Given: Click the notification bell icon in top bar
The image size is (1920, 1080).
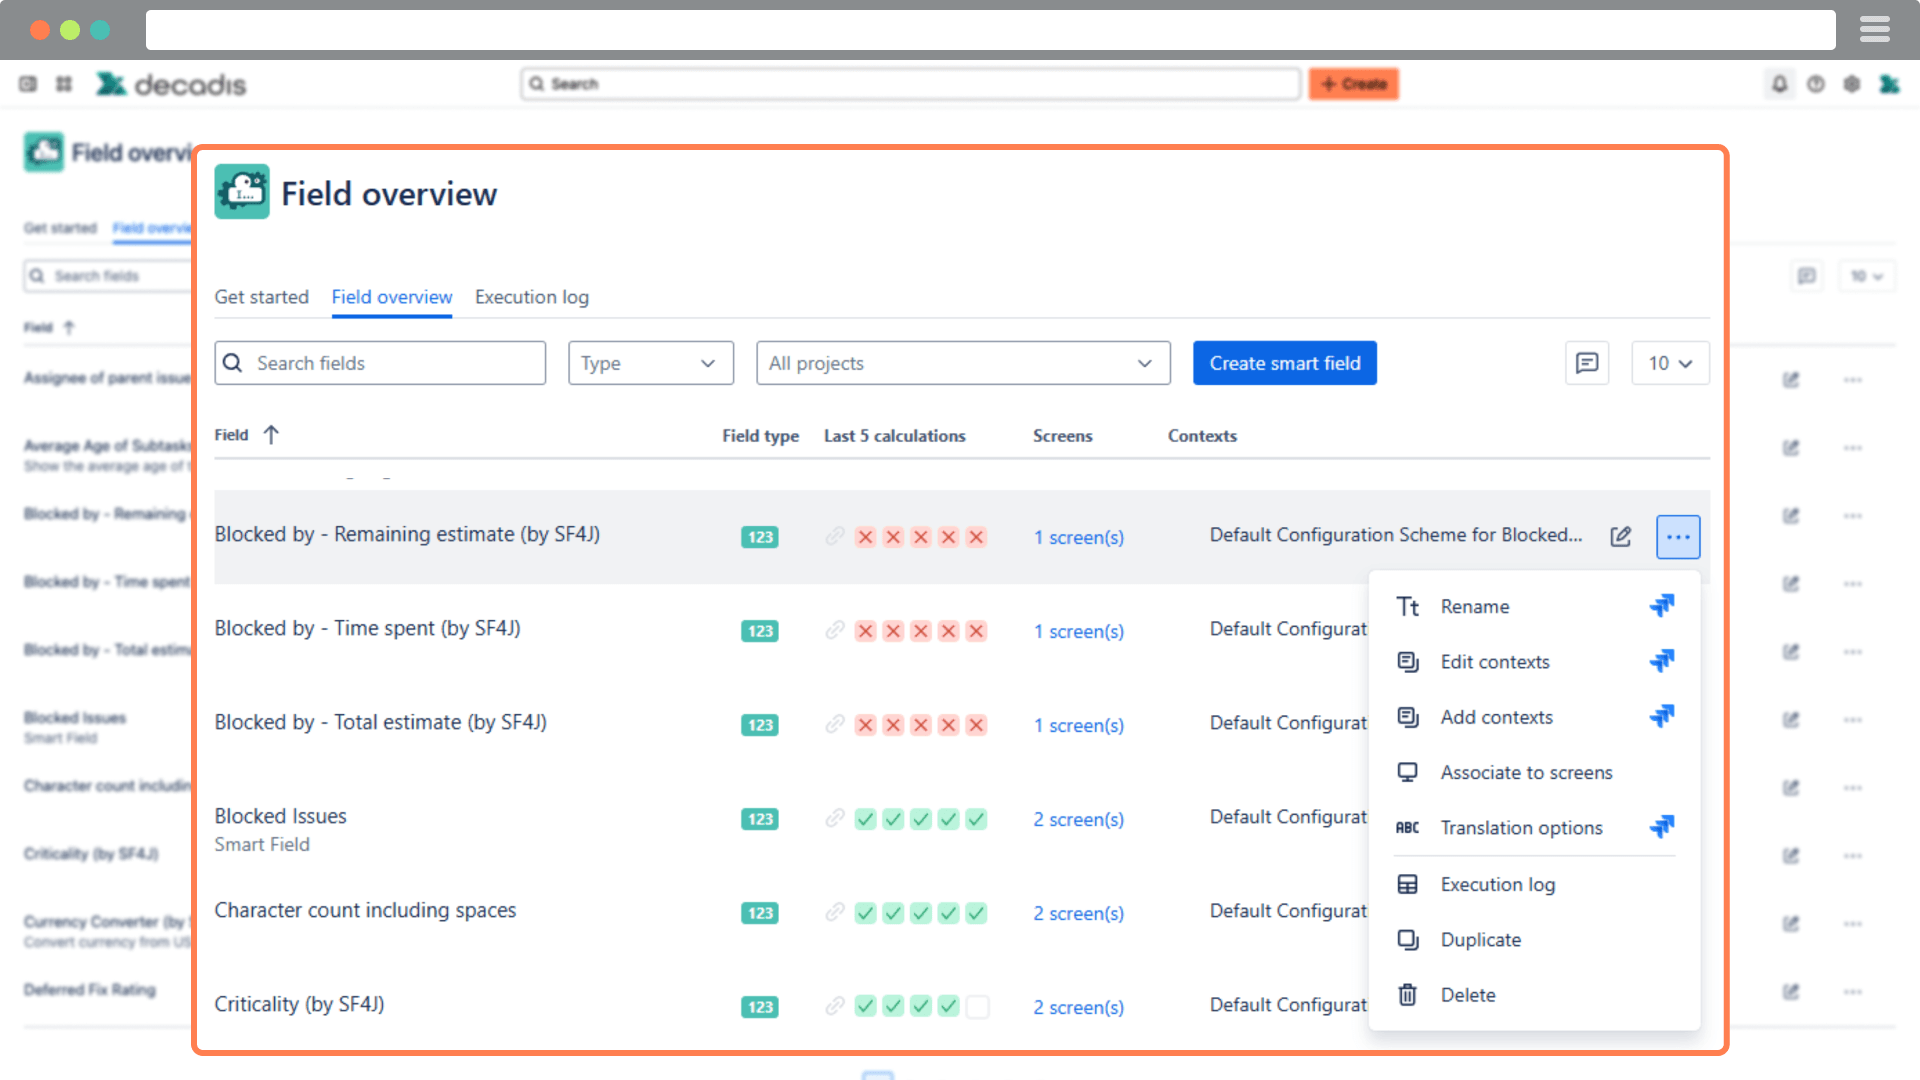Looking at the screenshot, I should 1779,84.
